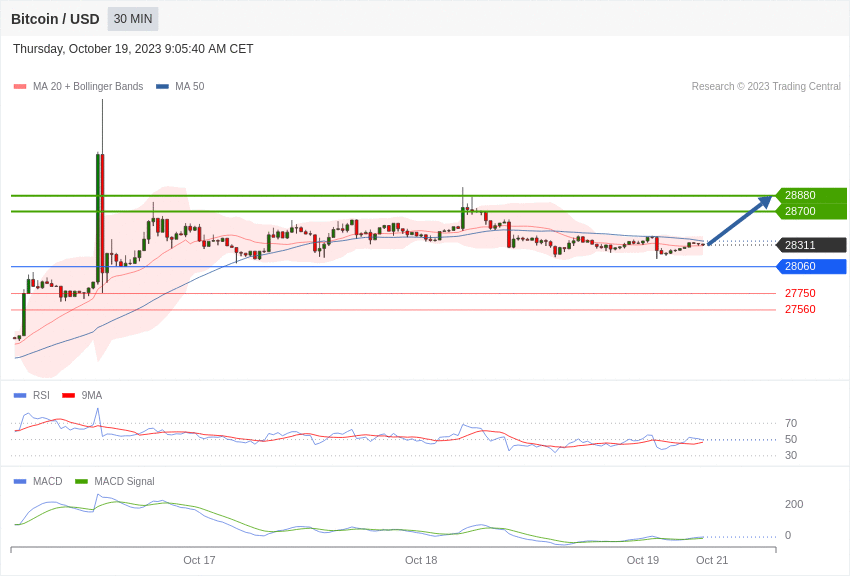This screenshot has height=576, width=850.
Task: Click the Oct 19 date axis label
Action: (x=642, y=560)
